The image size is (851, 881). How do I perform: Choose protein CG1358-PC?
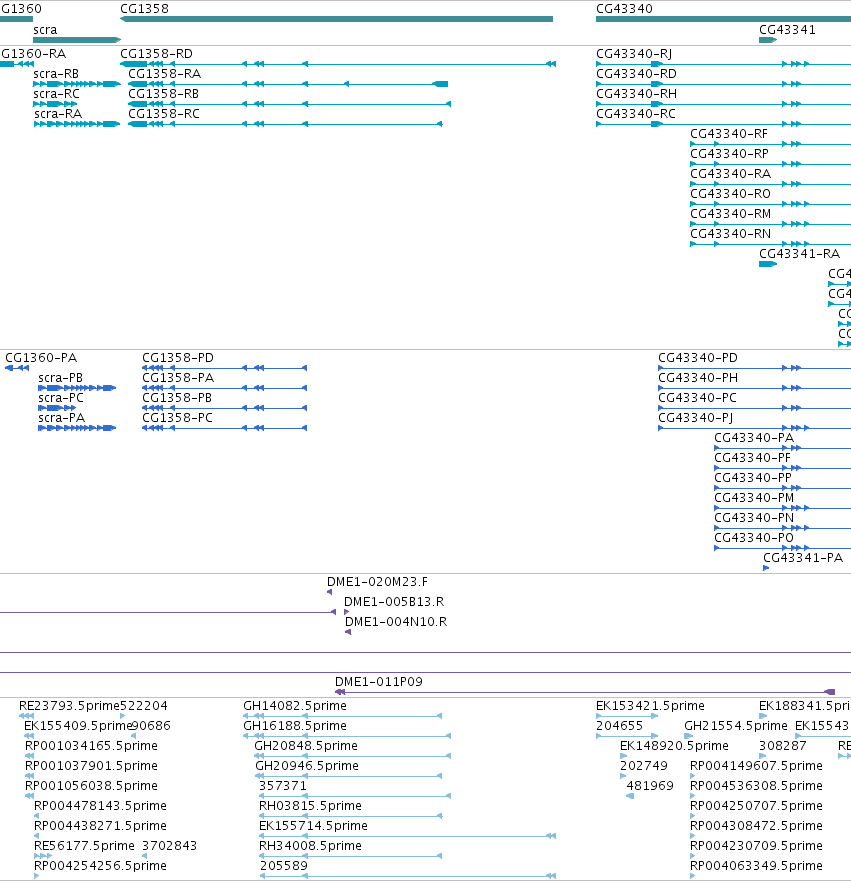(177, 418)
